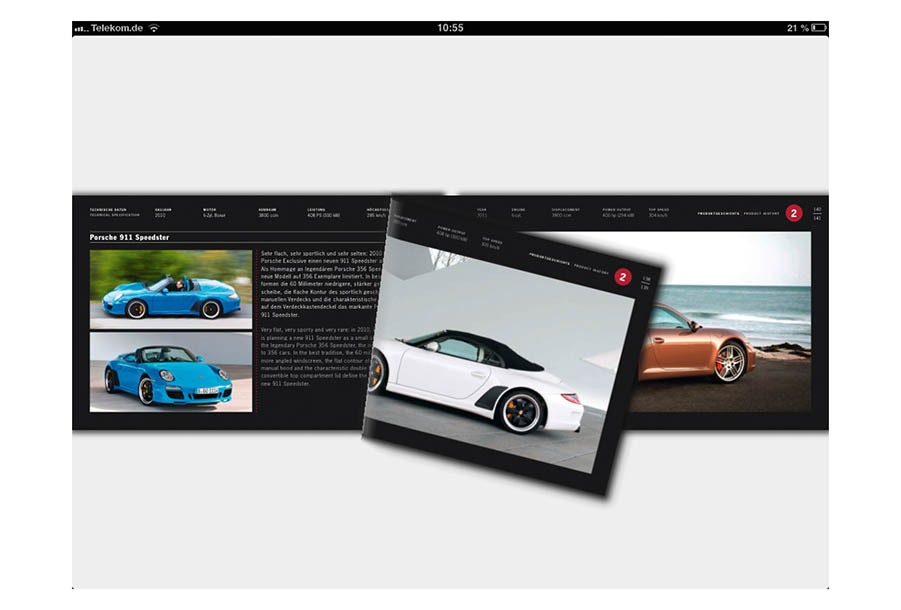
Task: Tap the Leistung 408 PS specification
Action: point(324,213)
